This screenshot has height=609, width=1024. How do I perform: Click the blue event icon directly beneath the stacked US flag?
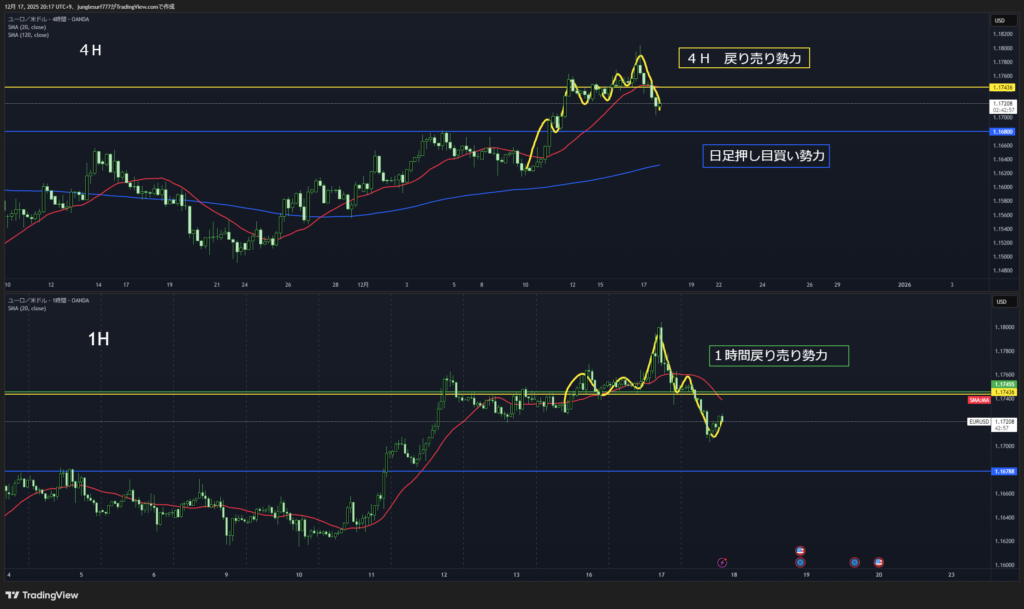point(800,563)
